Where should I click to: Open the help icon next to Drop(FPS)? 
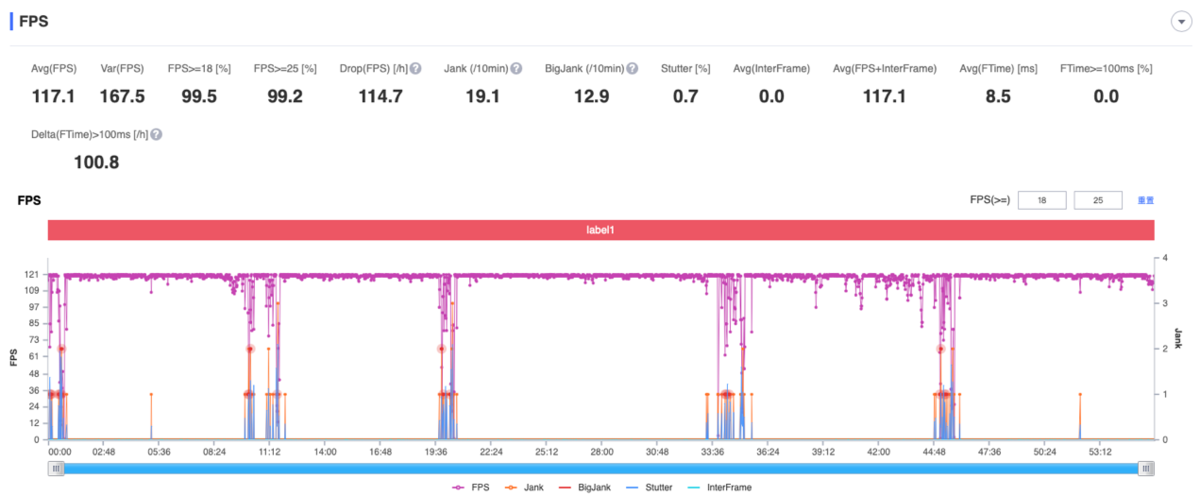[416, 69]
